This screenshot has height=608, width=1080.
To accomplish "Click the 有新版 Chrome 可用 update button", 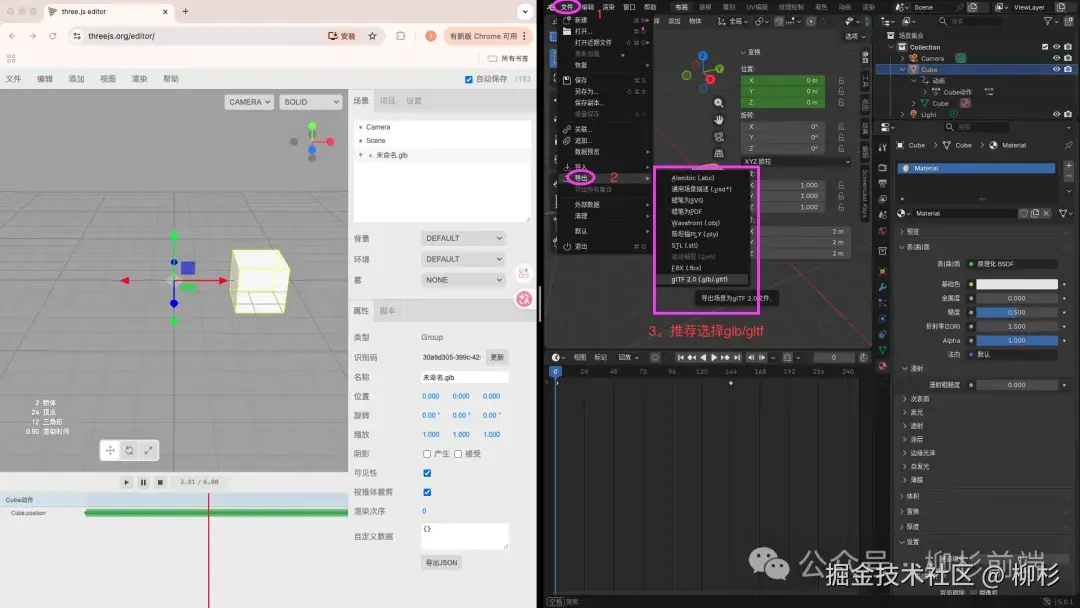I will (488, 36).
